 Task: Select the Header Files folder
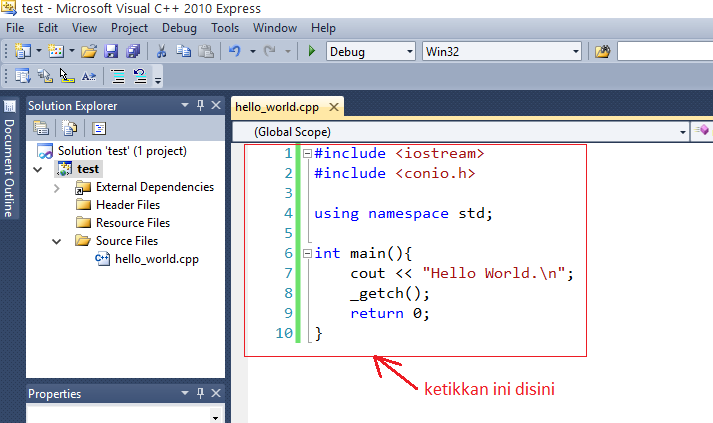[x=128, y=205]
